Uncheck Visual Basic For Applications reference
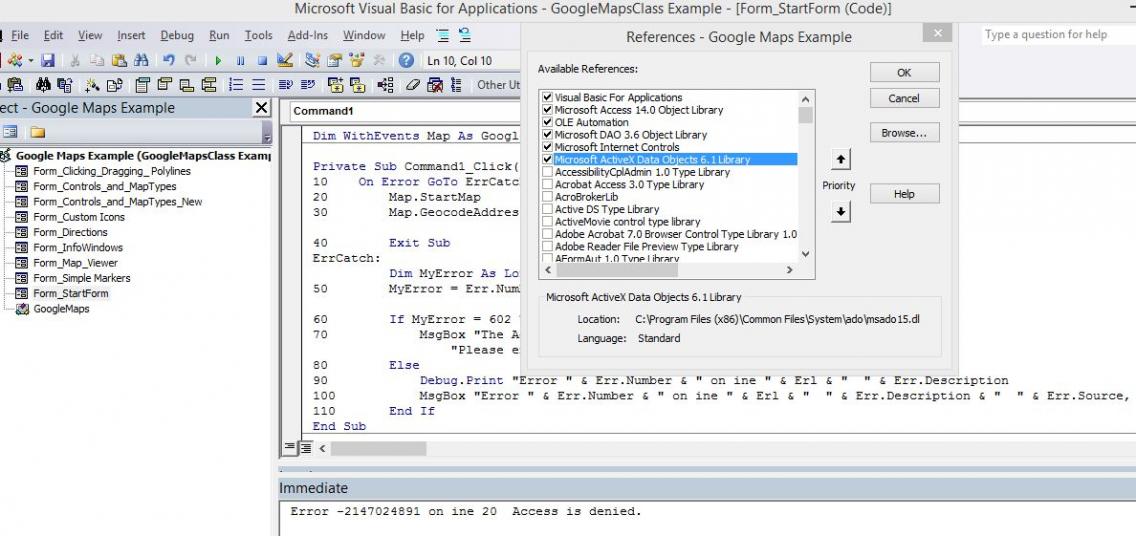 point(548,97)
